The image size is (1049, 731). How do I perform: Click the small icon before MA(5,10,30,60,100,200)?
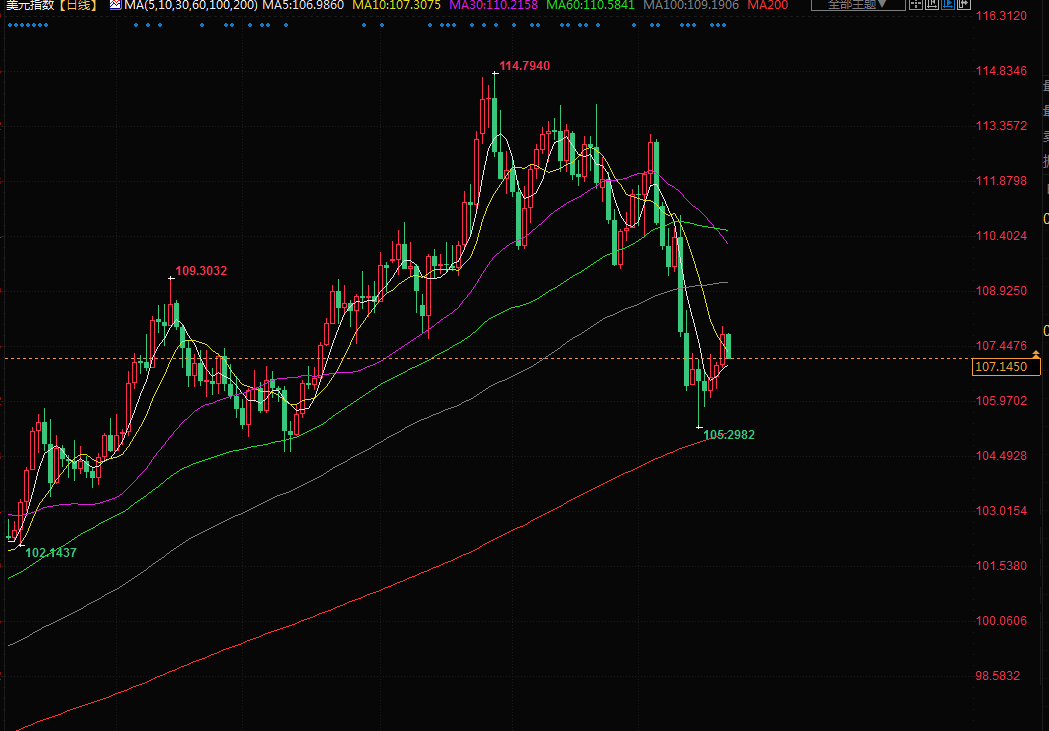tap(115, 6)
